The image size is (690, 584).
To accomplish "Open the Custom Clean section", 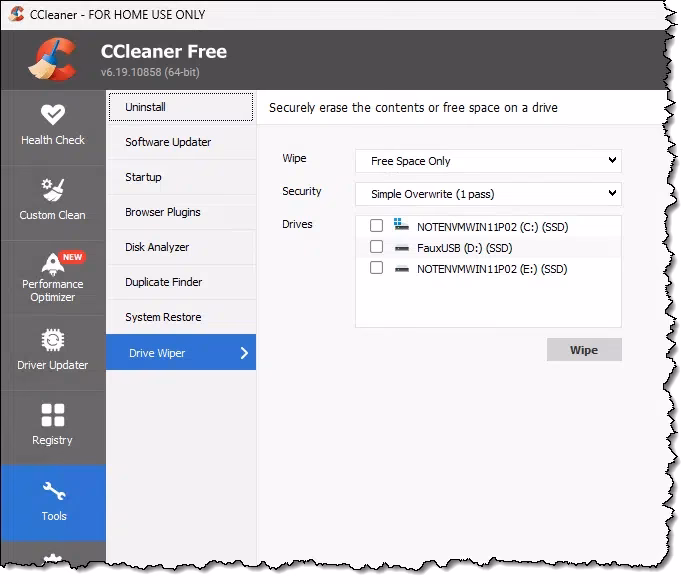I will pyautogui.click(x=53, y=202).
